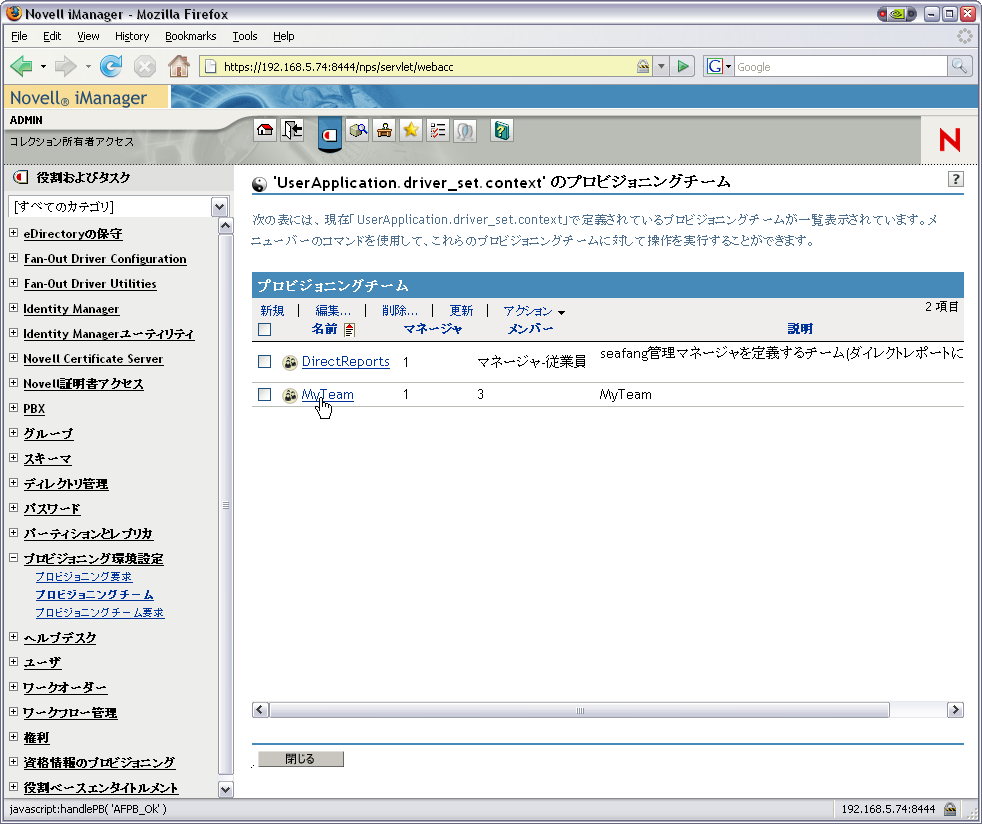Click the horizontal scrollbar thumb of the table
The width and height of the screenshot is (982, 824).
coord(580,710)
